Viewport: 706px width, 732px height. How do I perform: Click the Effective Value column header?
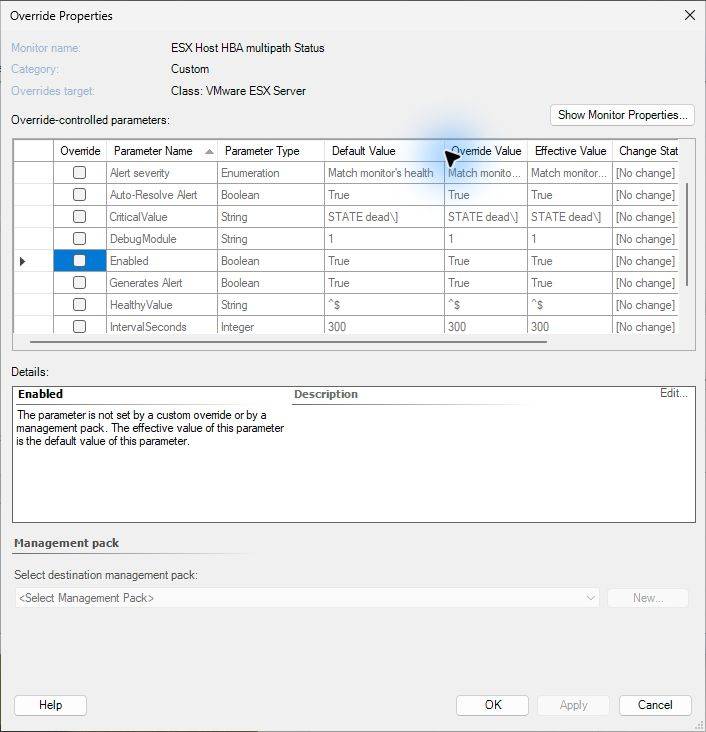click(x=570, y=151)
